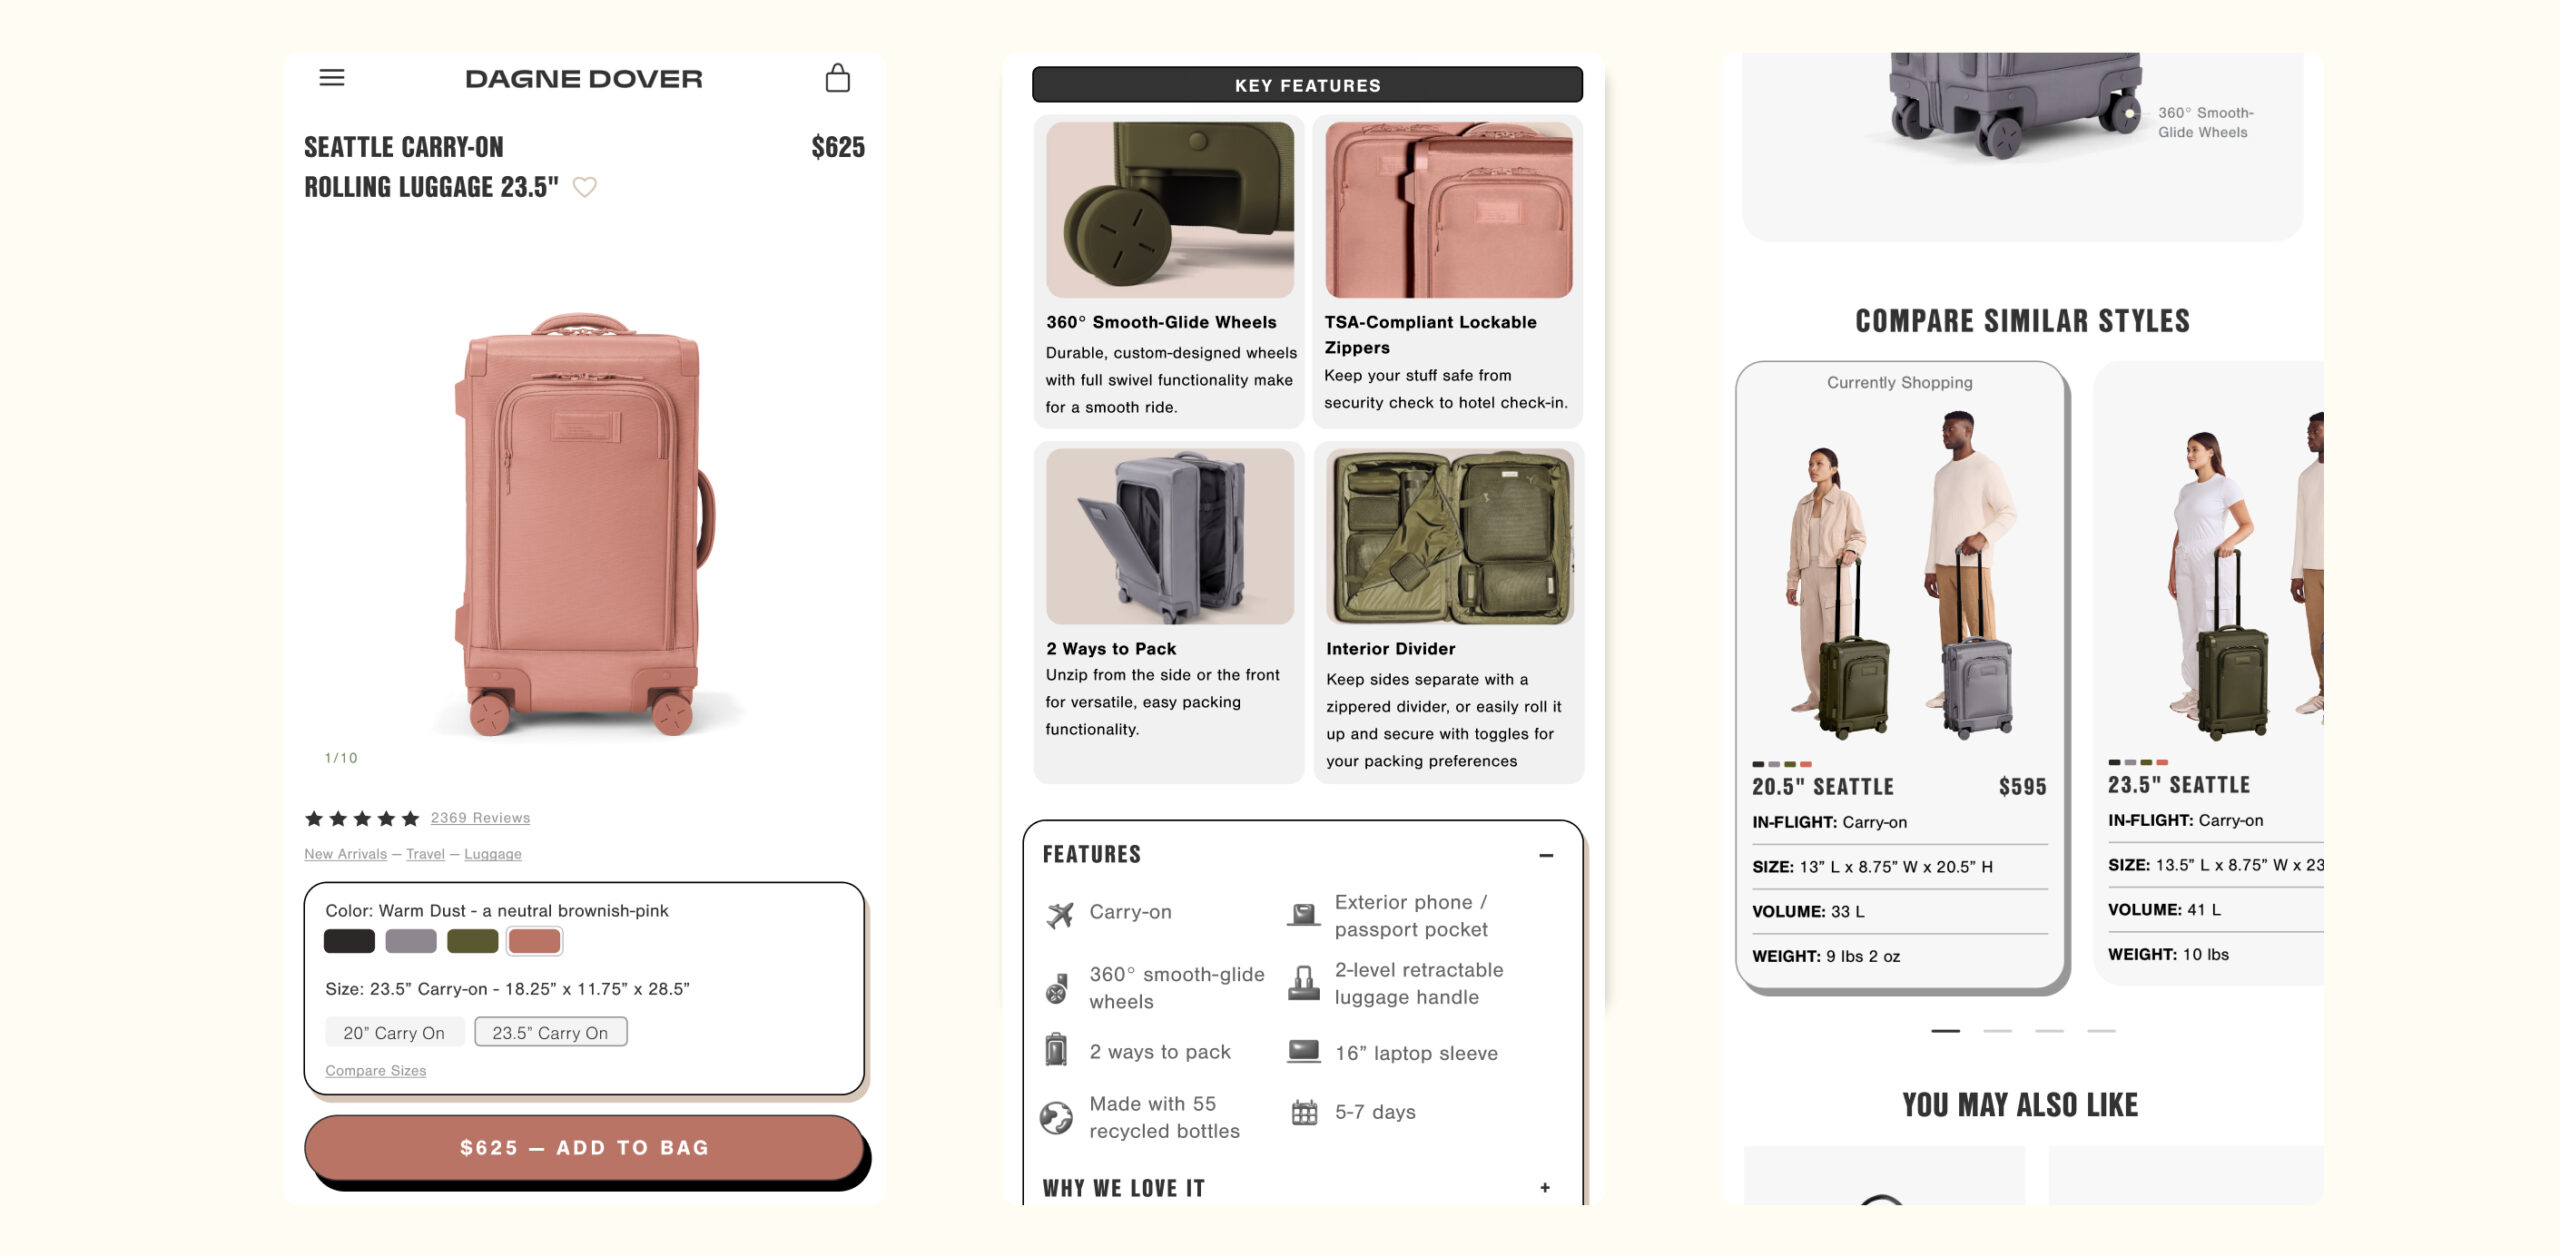View the 2369 Reviews link
Image resolution: width=2560 pixels, height=1256 pixels.
click(480, 818)
